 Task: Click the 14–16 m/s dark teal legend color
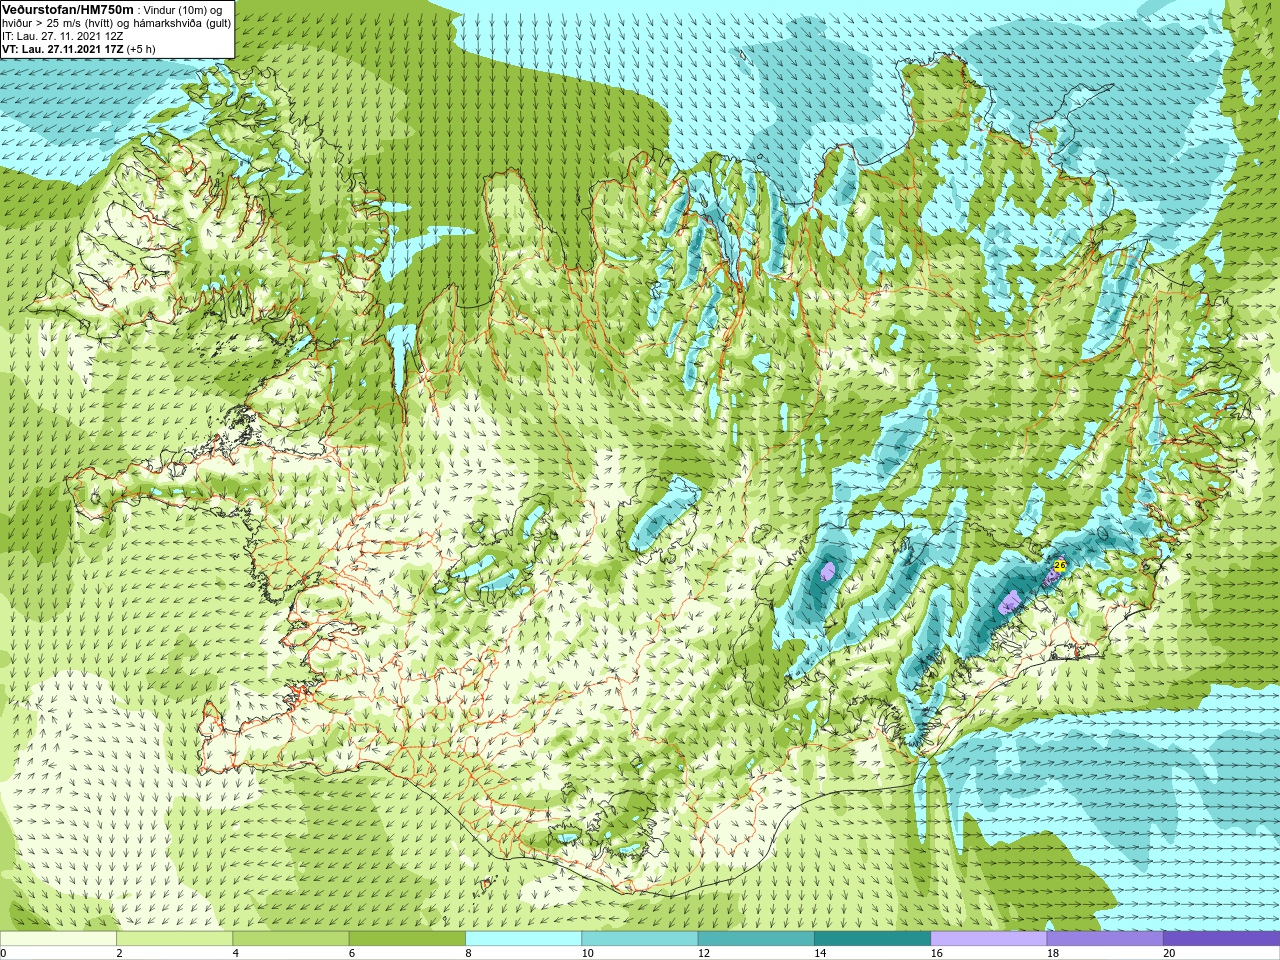point(872,939)
